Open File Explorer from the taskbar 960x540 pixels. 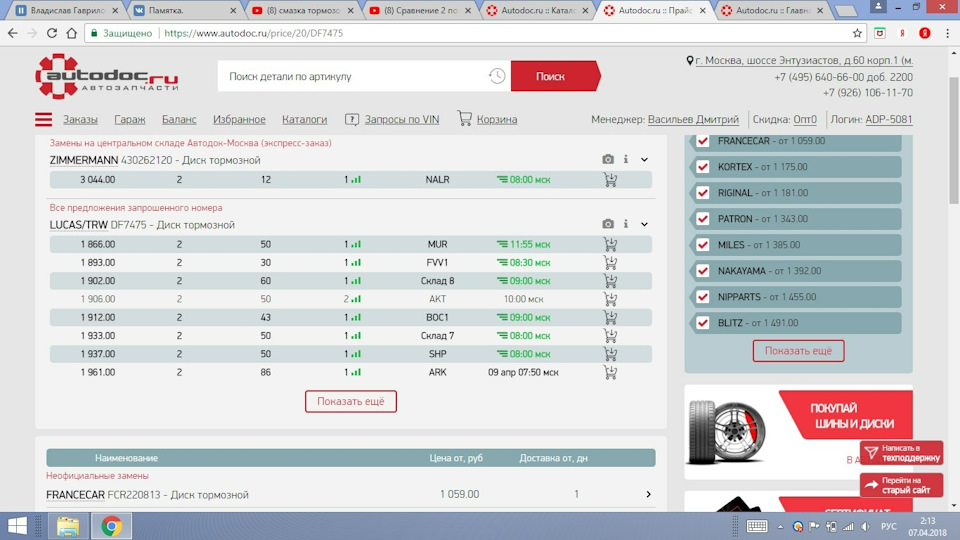(68, 526)
